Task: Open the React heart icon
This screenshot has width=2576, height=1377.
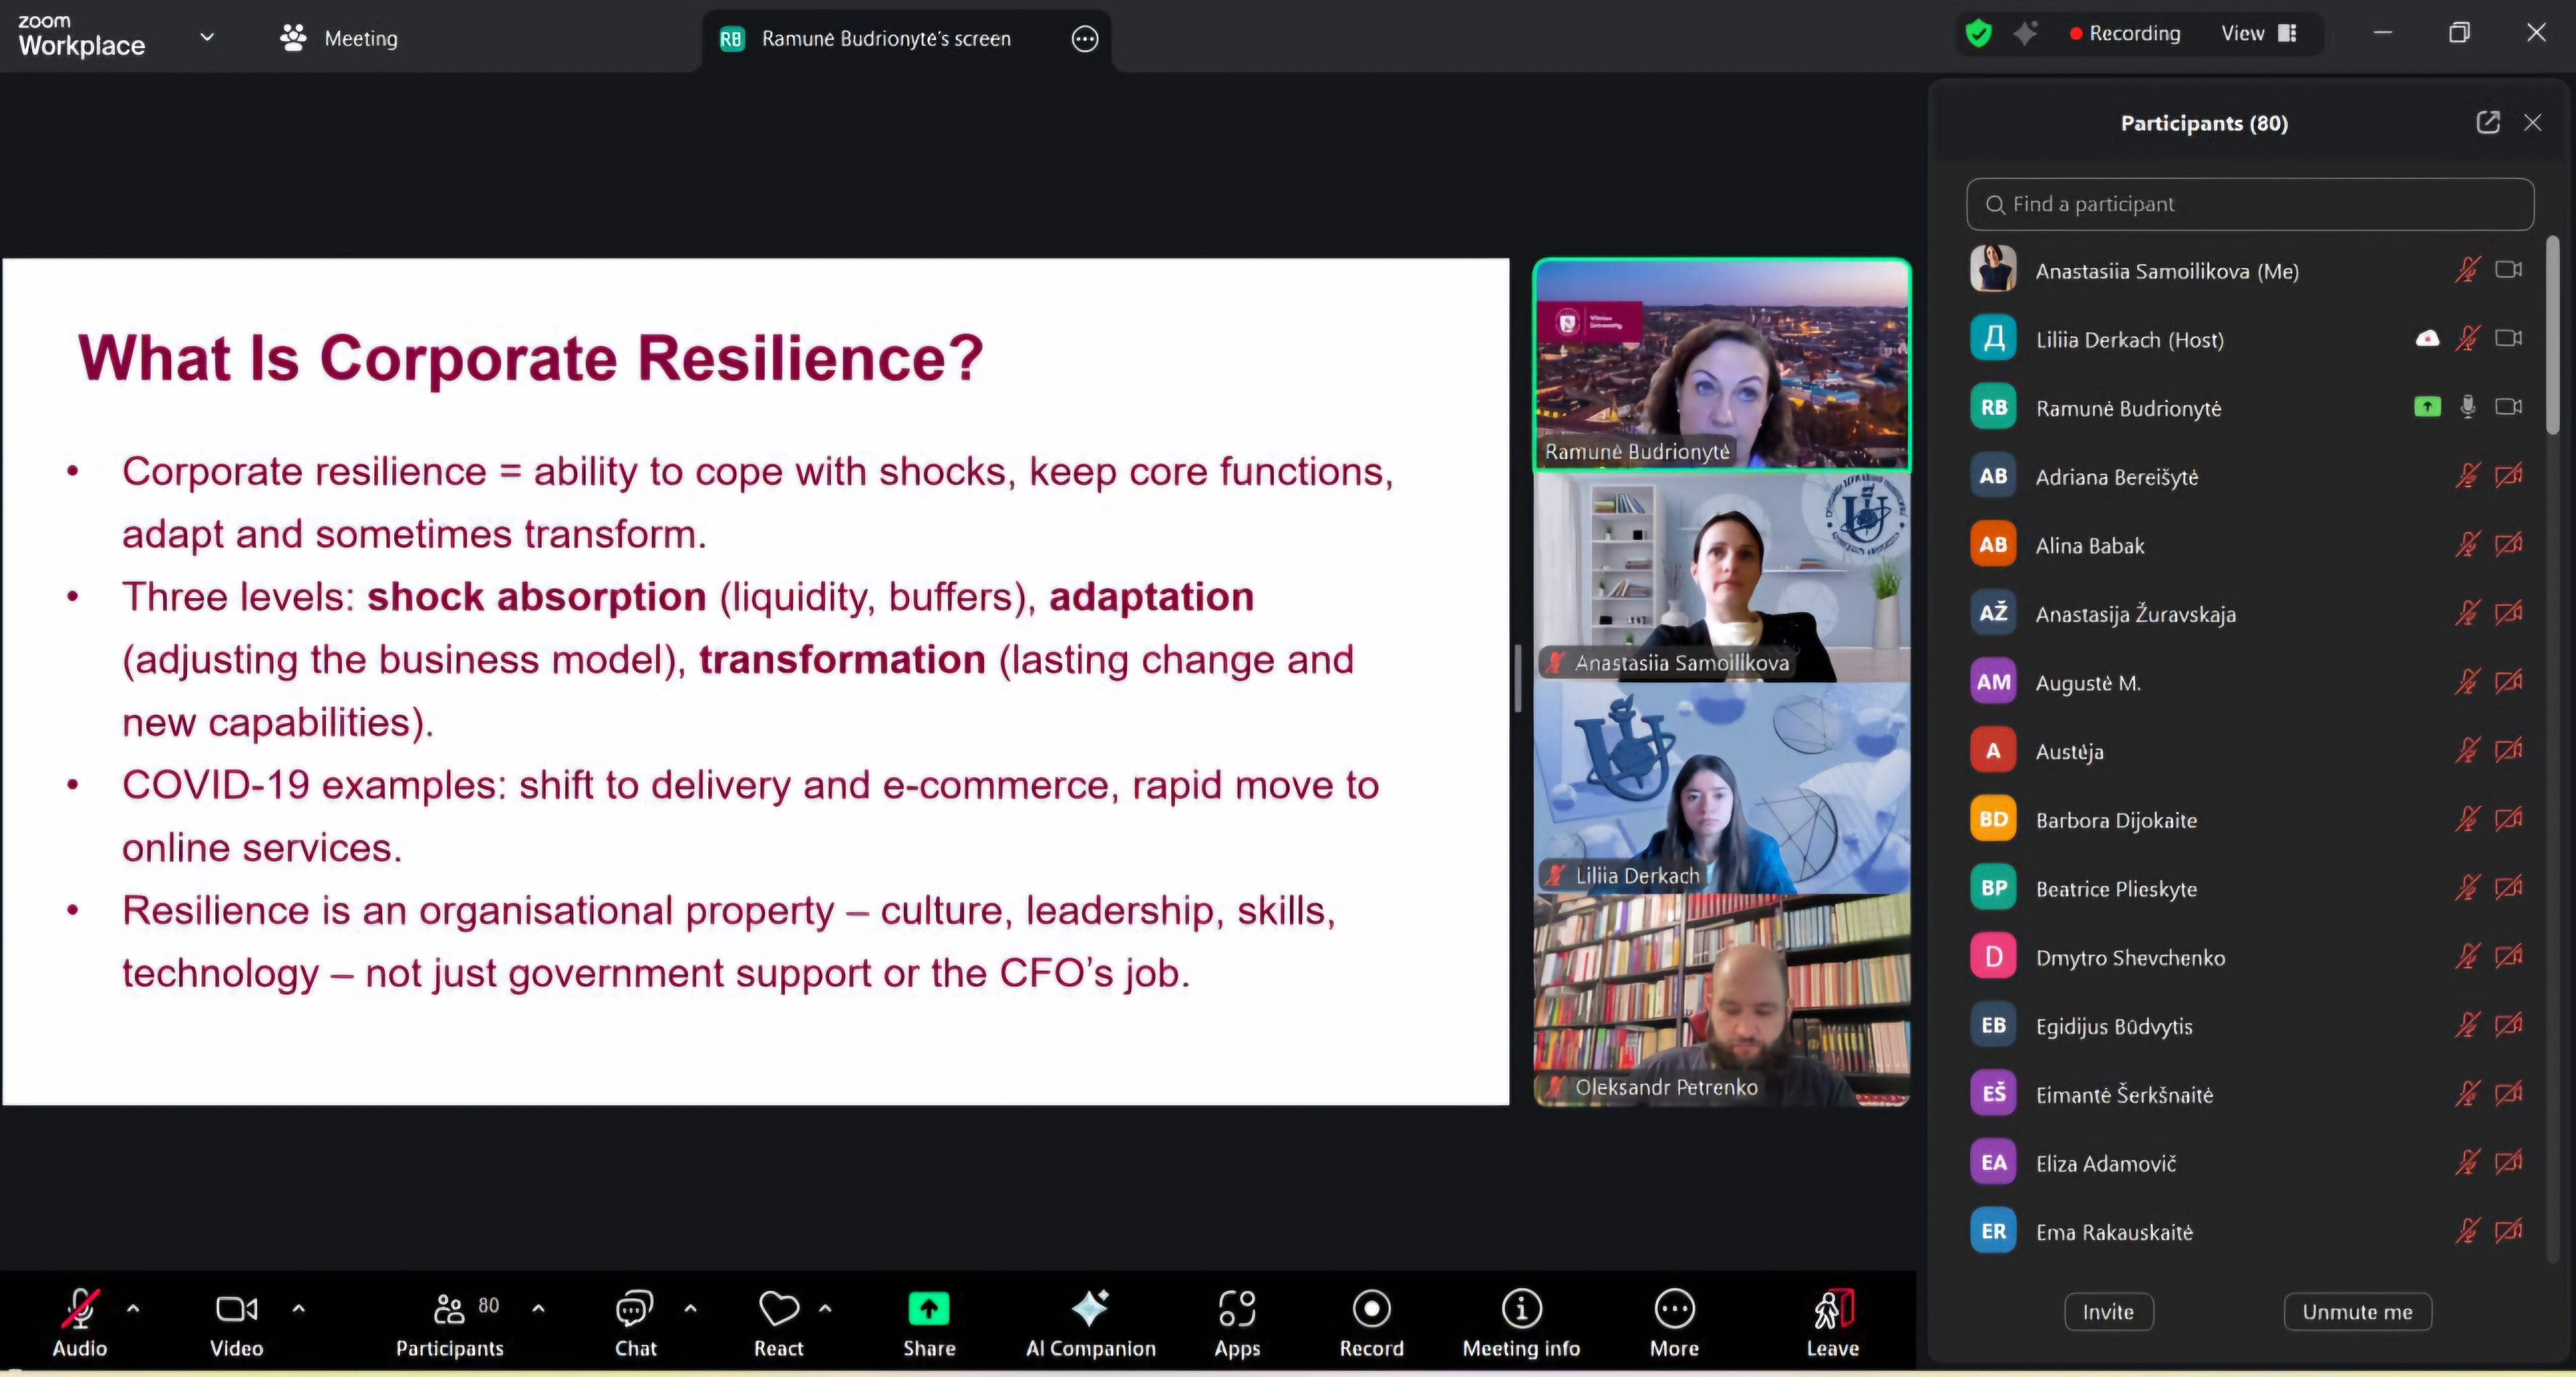Action: [778, 1309]
